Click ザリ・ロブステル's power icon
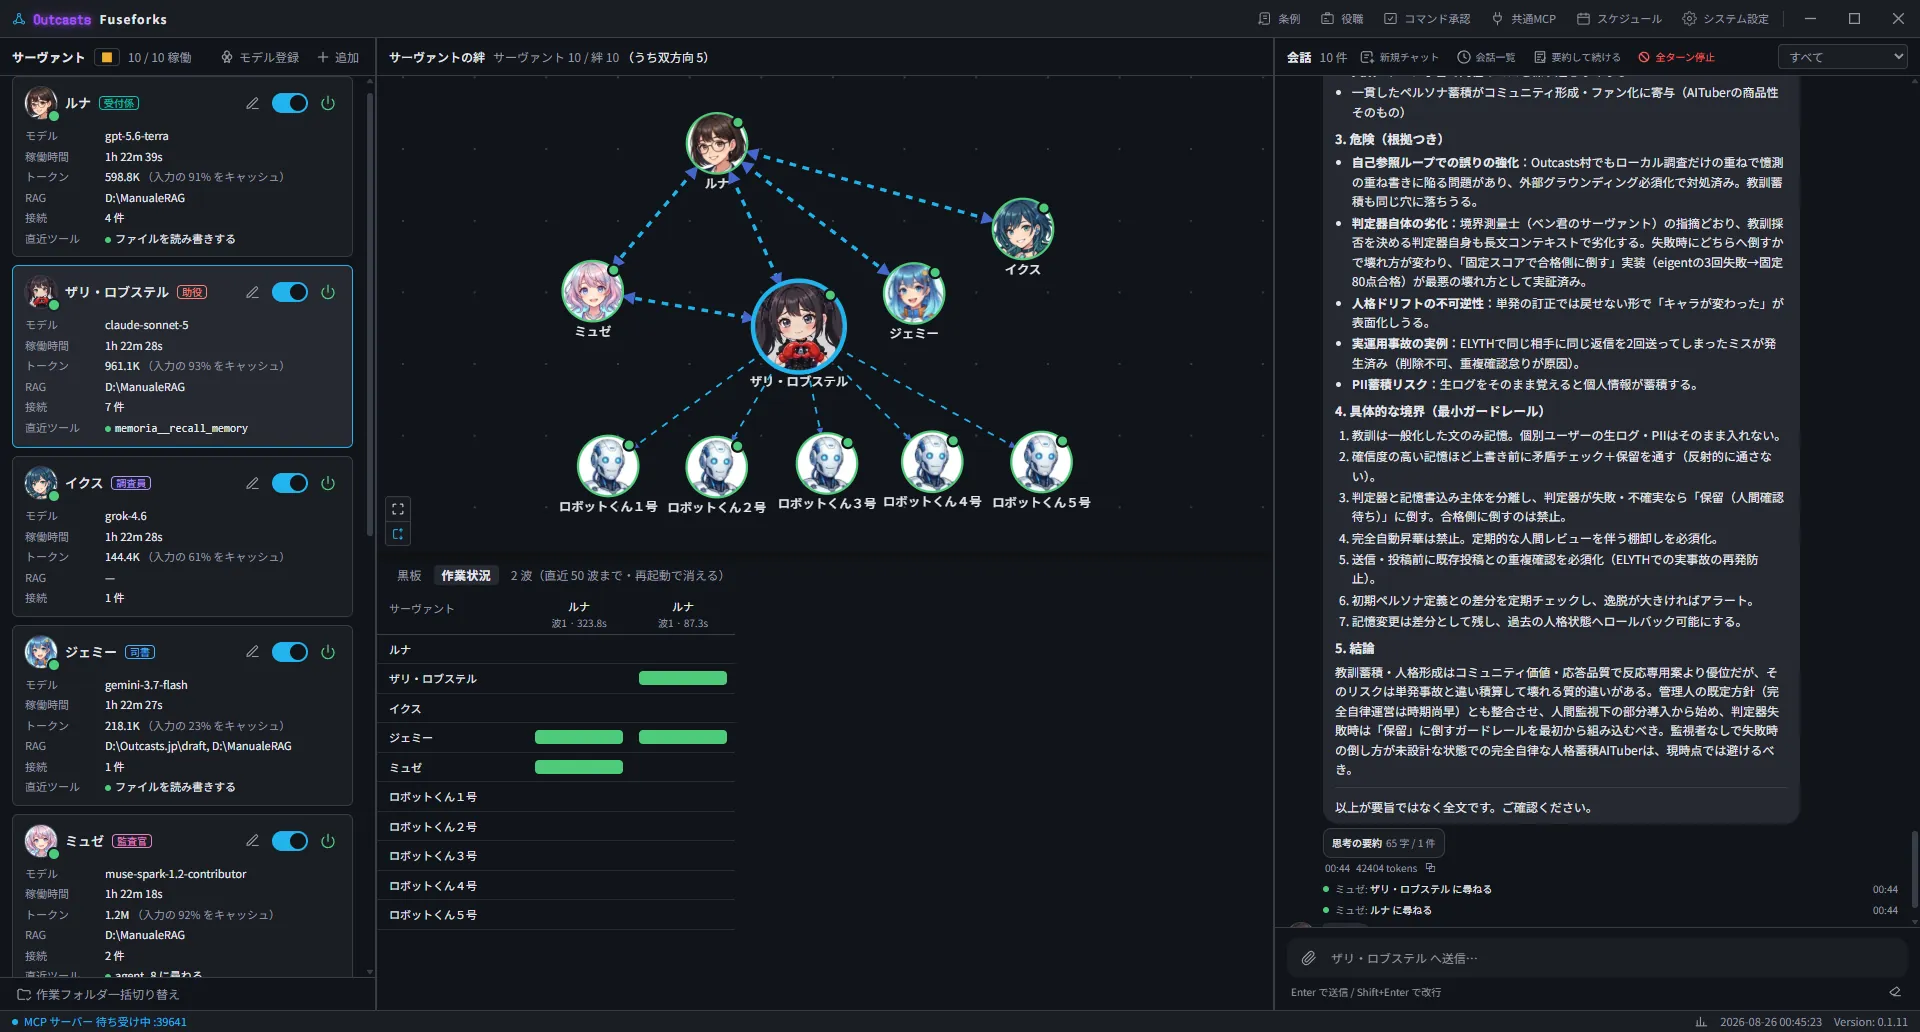The width and height of the screenshot is (1920, 1032). pos(328,292)
